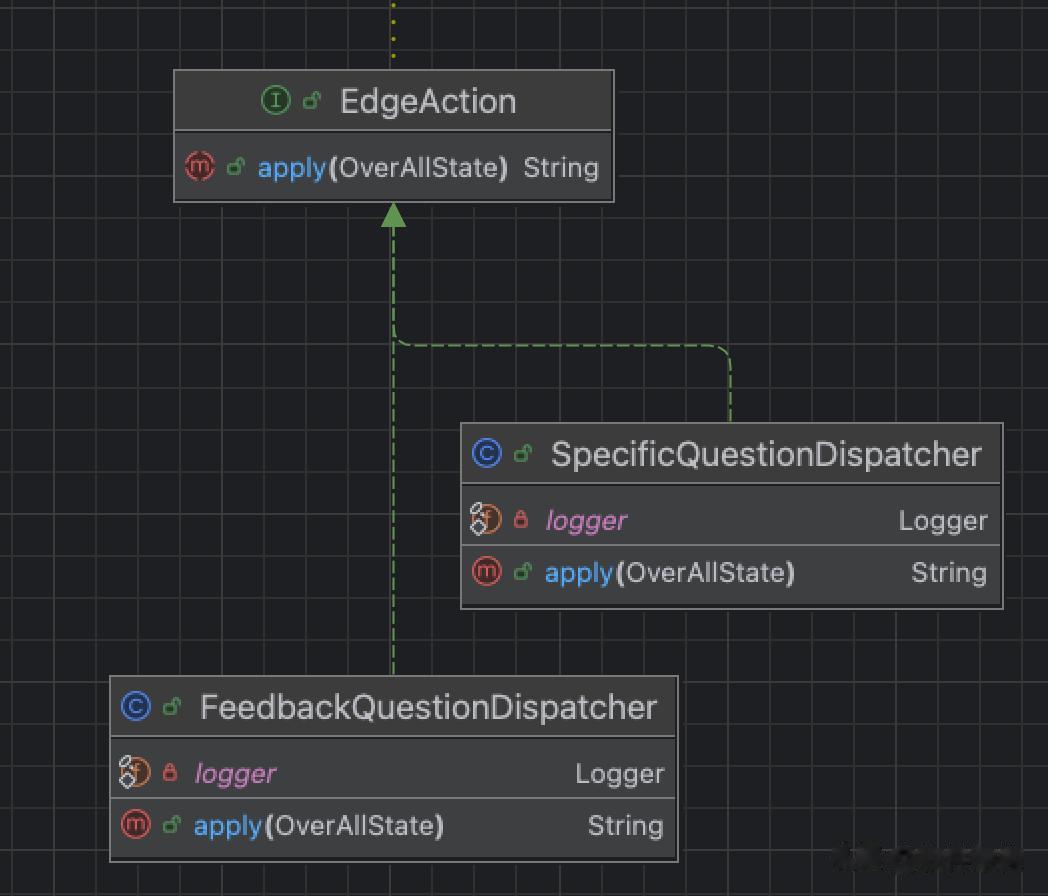Click the private lock icon in FeedbackQuestionDispatcher
This screenshot has height=896, width=1048.
(x=170, y=773)
